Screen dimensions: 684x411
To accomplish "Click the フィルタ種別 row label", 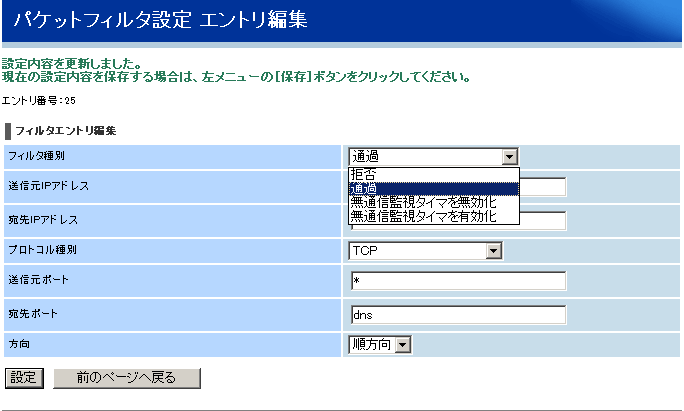I will click(35, 157).
